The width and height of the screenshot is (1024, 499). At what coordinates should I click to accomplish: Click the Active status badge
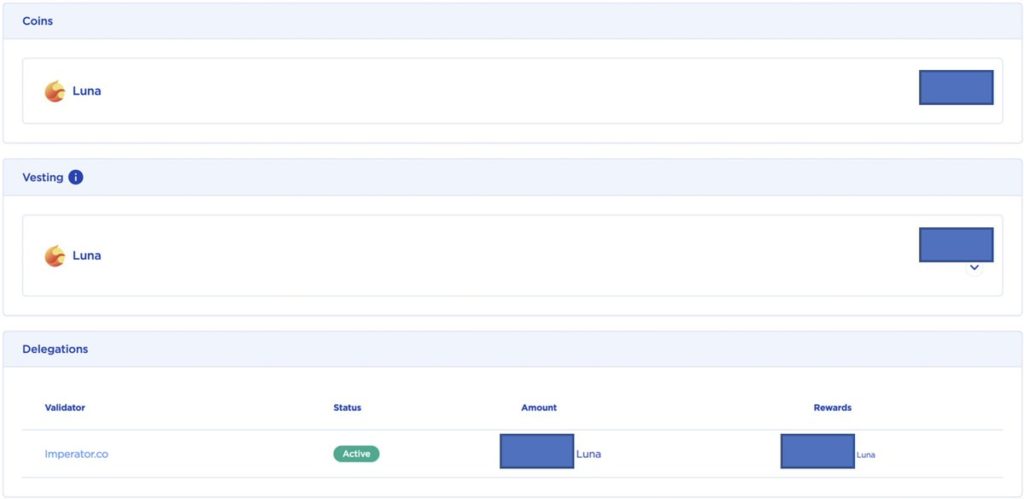pyautogui.click(x=356, y=453)
